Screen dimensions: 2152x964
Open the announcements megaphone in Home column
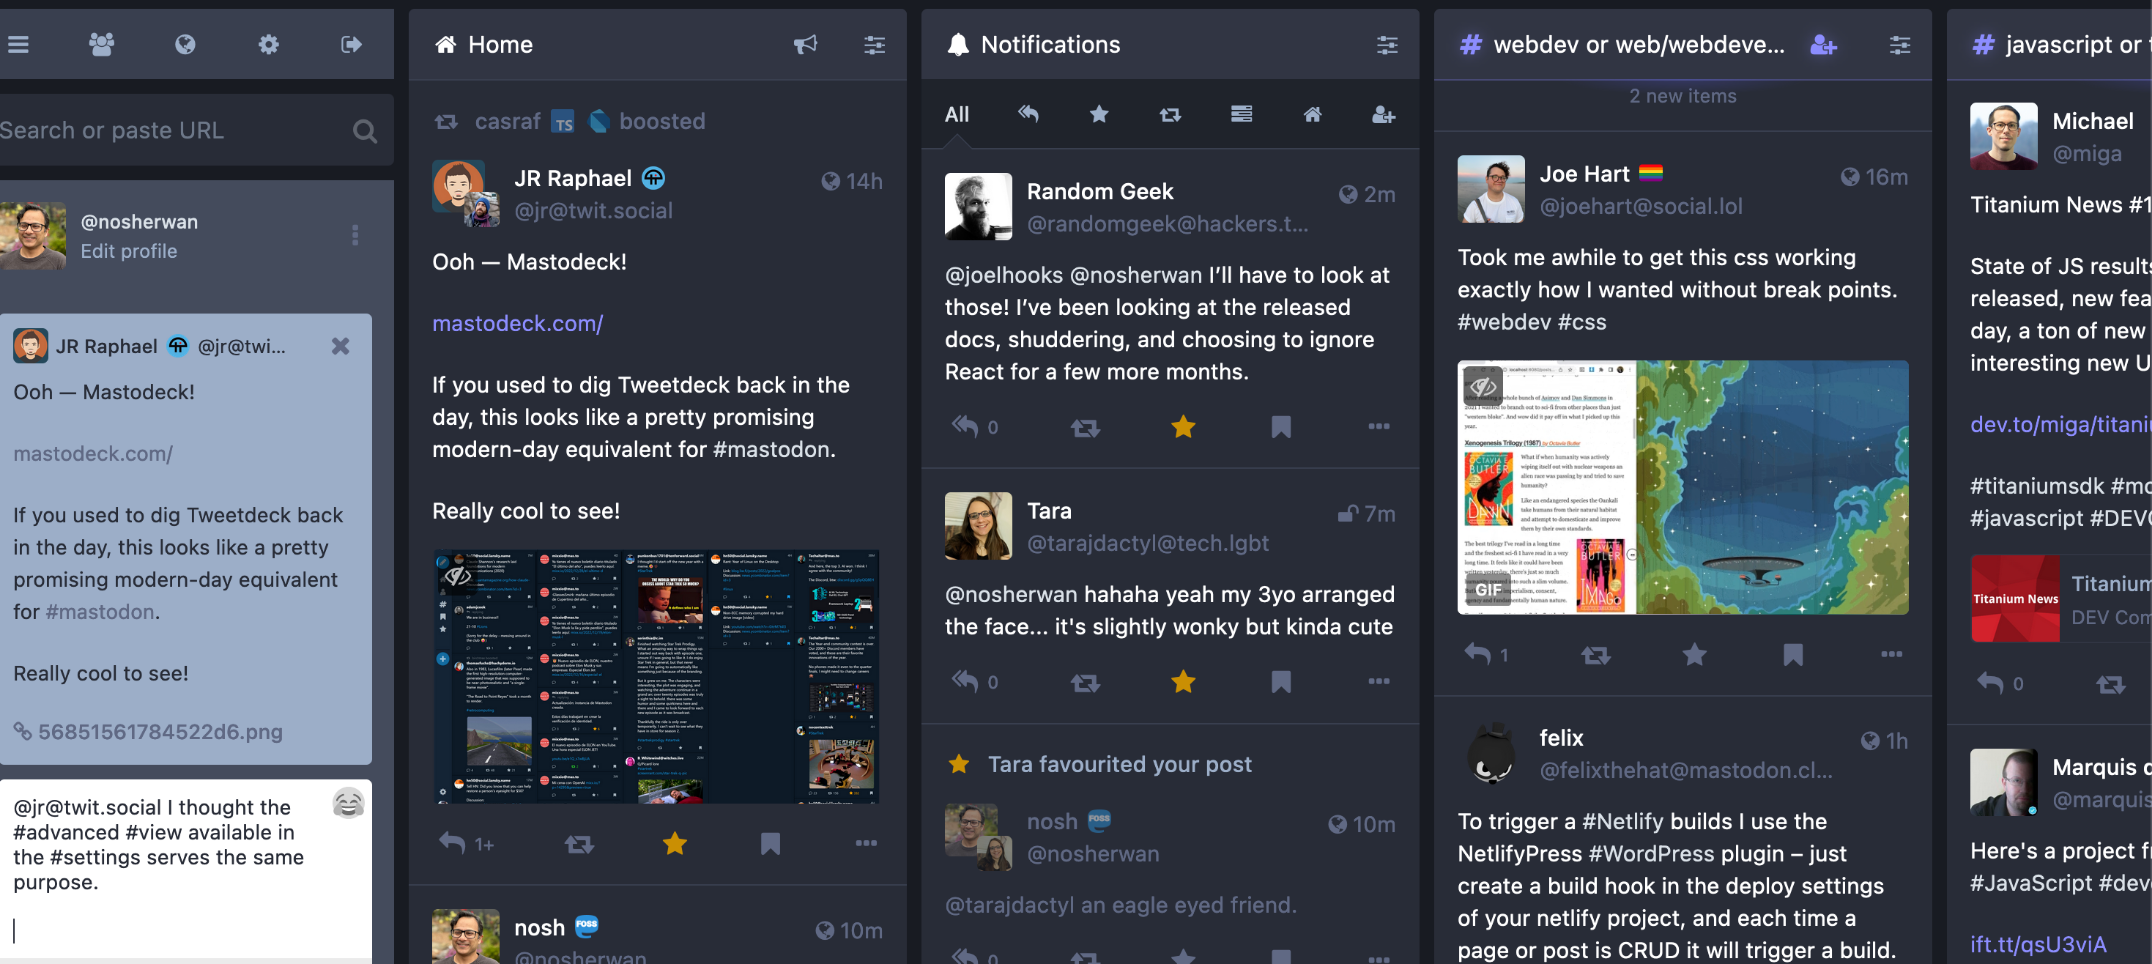click(x=805, y=44)
